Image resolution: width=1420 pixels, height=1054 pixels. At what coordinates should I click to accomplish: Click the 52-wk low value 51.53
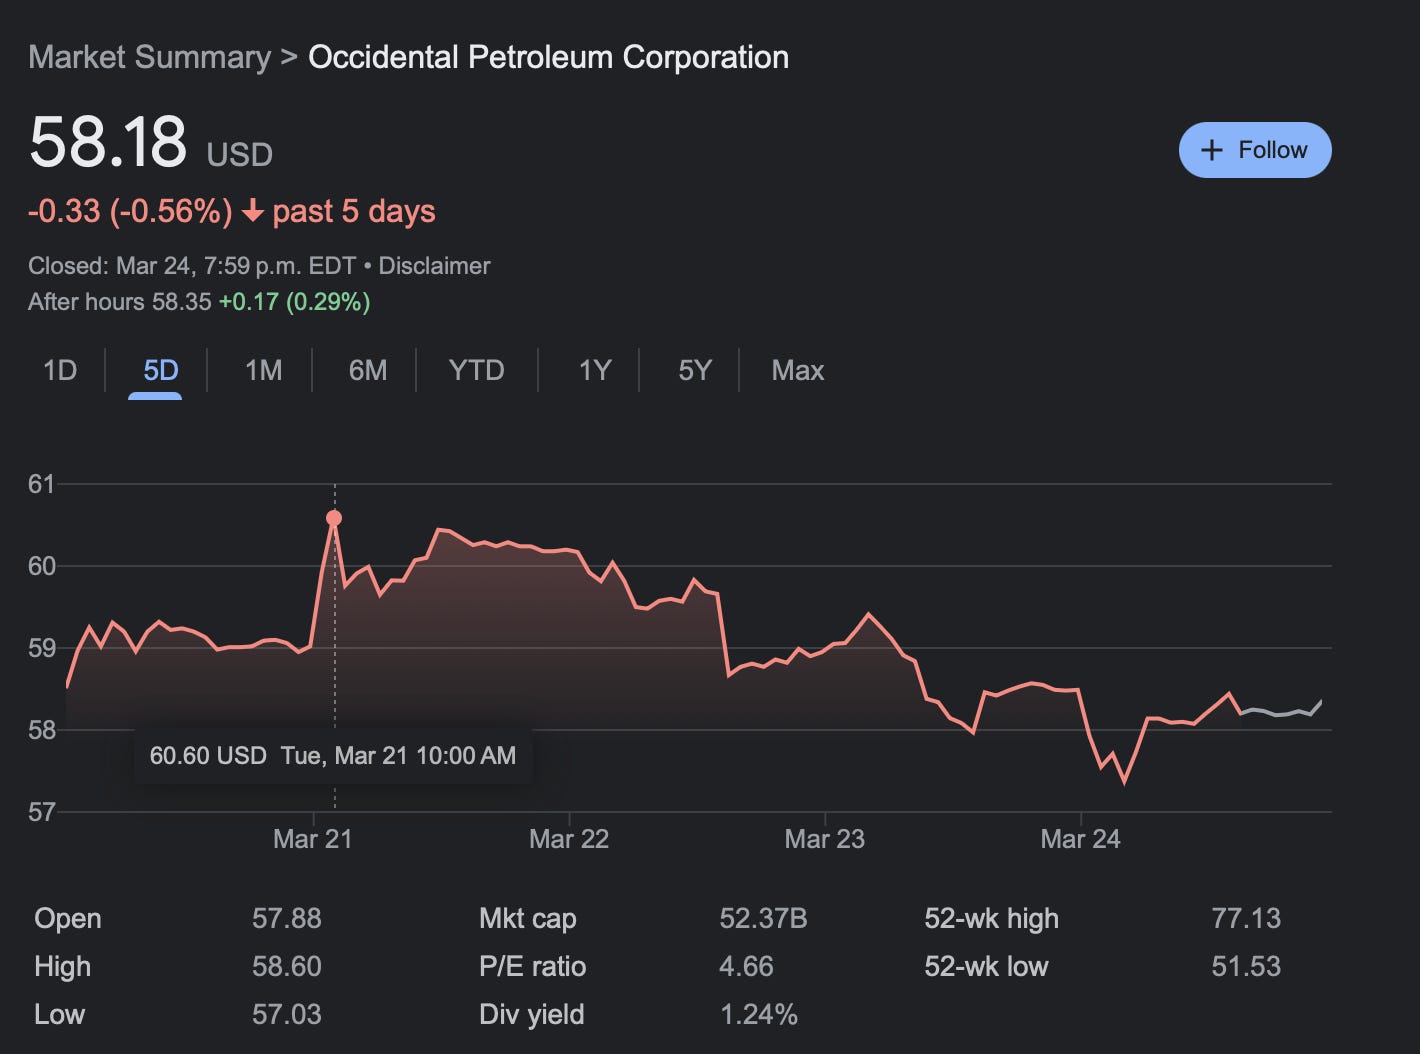click(1246, 966)
